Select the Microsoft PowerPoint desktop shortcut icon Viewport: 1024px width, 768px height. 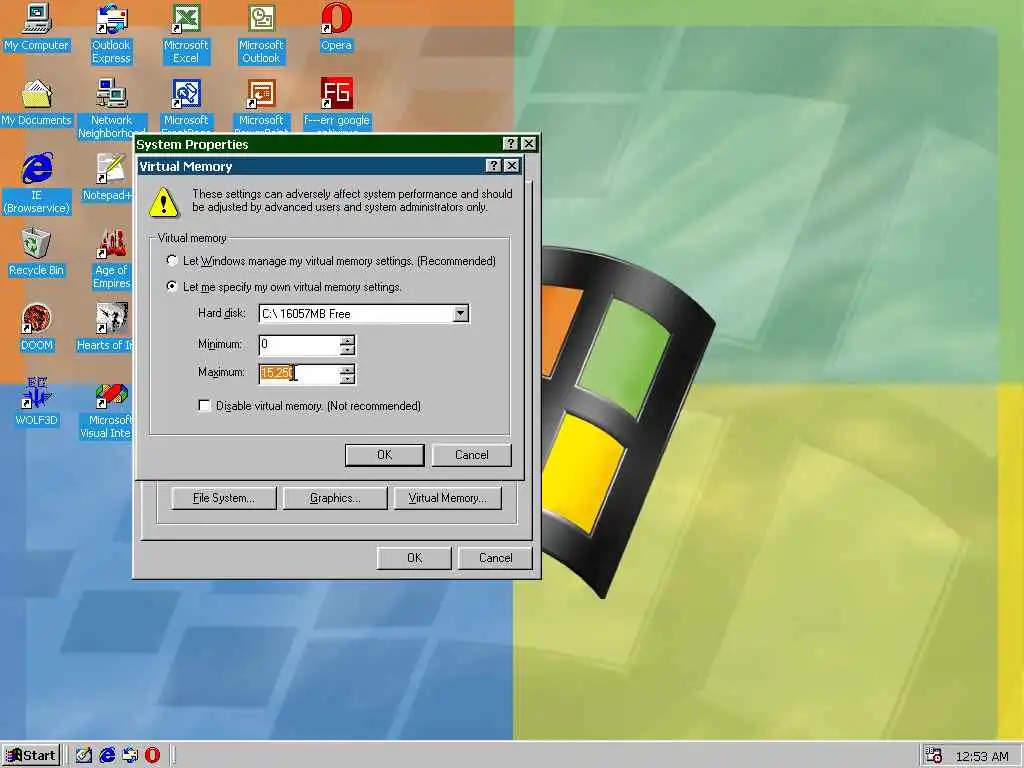coord(261,94)
